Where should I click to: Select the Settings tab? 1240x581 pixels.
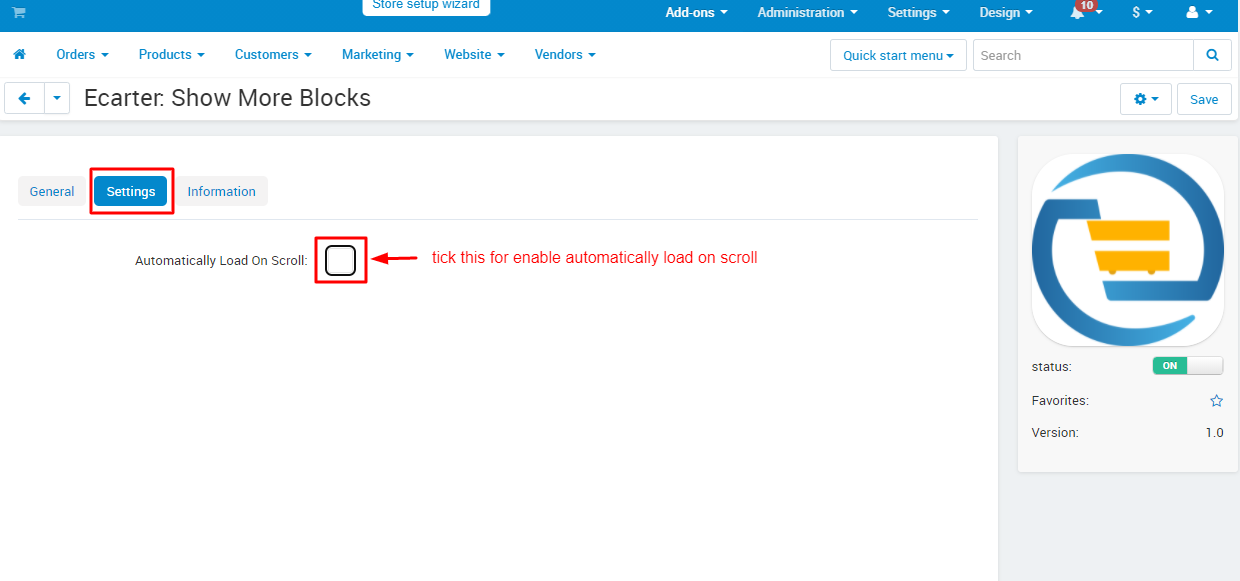coord(131,191)
